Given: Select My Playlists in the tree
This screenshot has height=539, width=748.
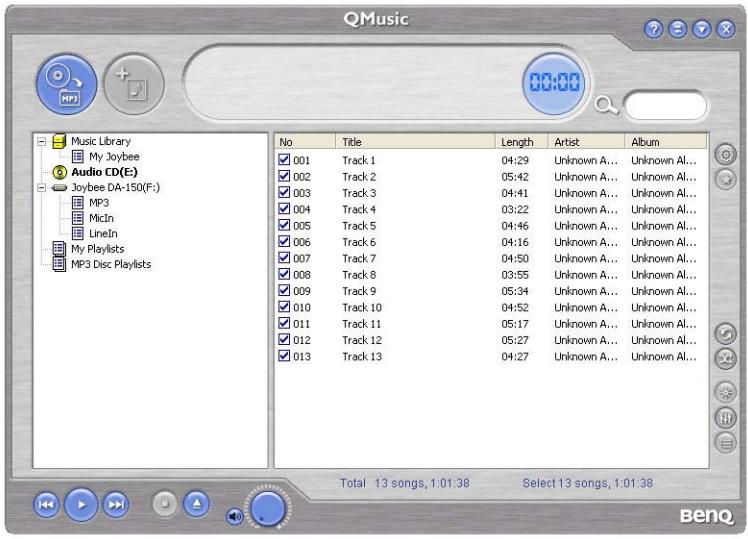Looking at the screenshot, I should pyautogui.click(x=97, y=249).
